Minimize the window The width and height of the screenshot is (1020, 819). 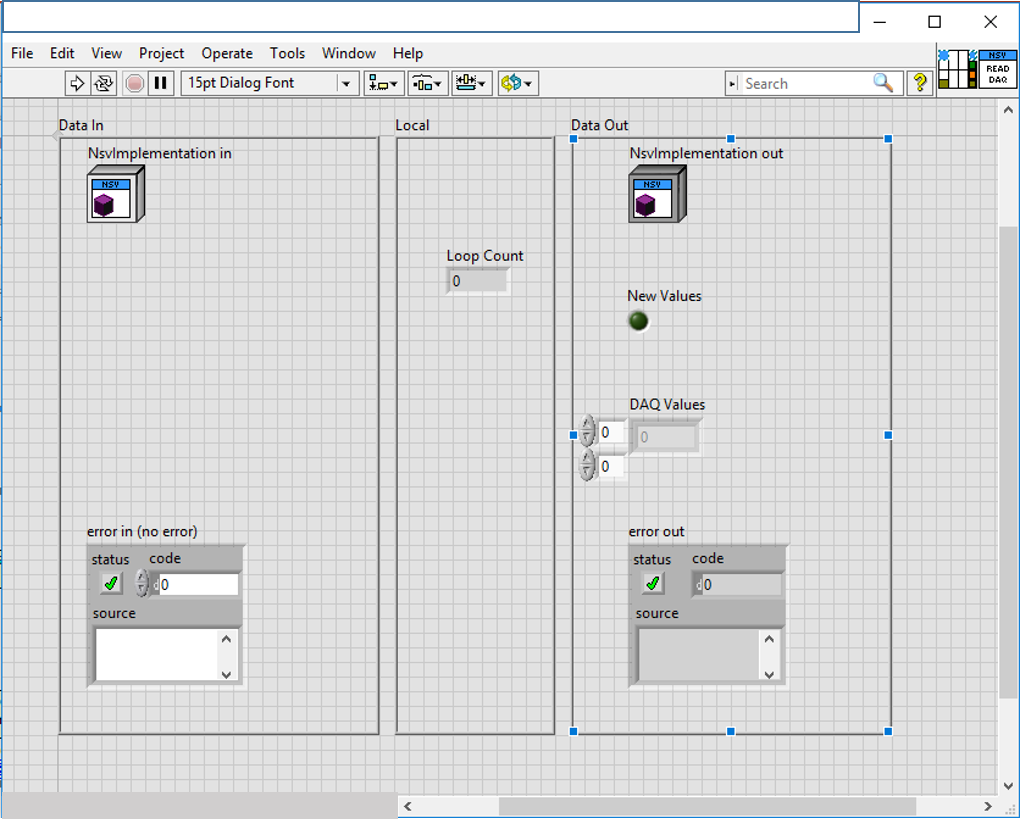[x=879, y=22]
